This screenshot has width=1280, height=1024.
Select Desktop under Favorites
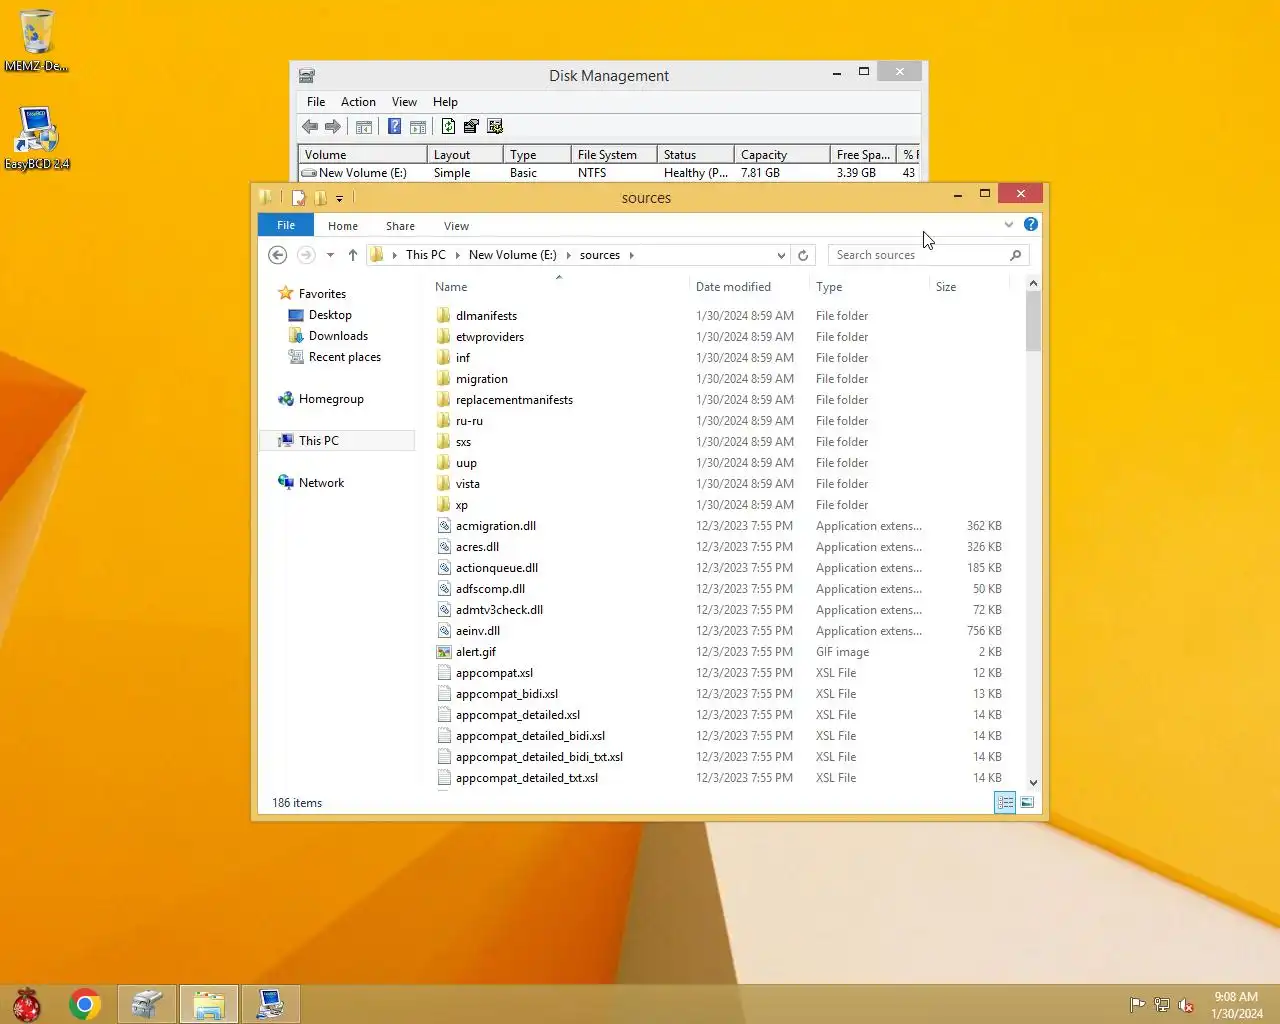click(x=330, y=315)
